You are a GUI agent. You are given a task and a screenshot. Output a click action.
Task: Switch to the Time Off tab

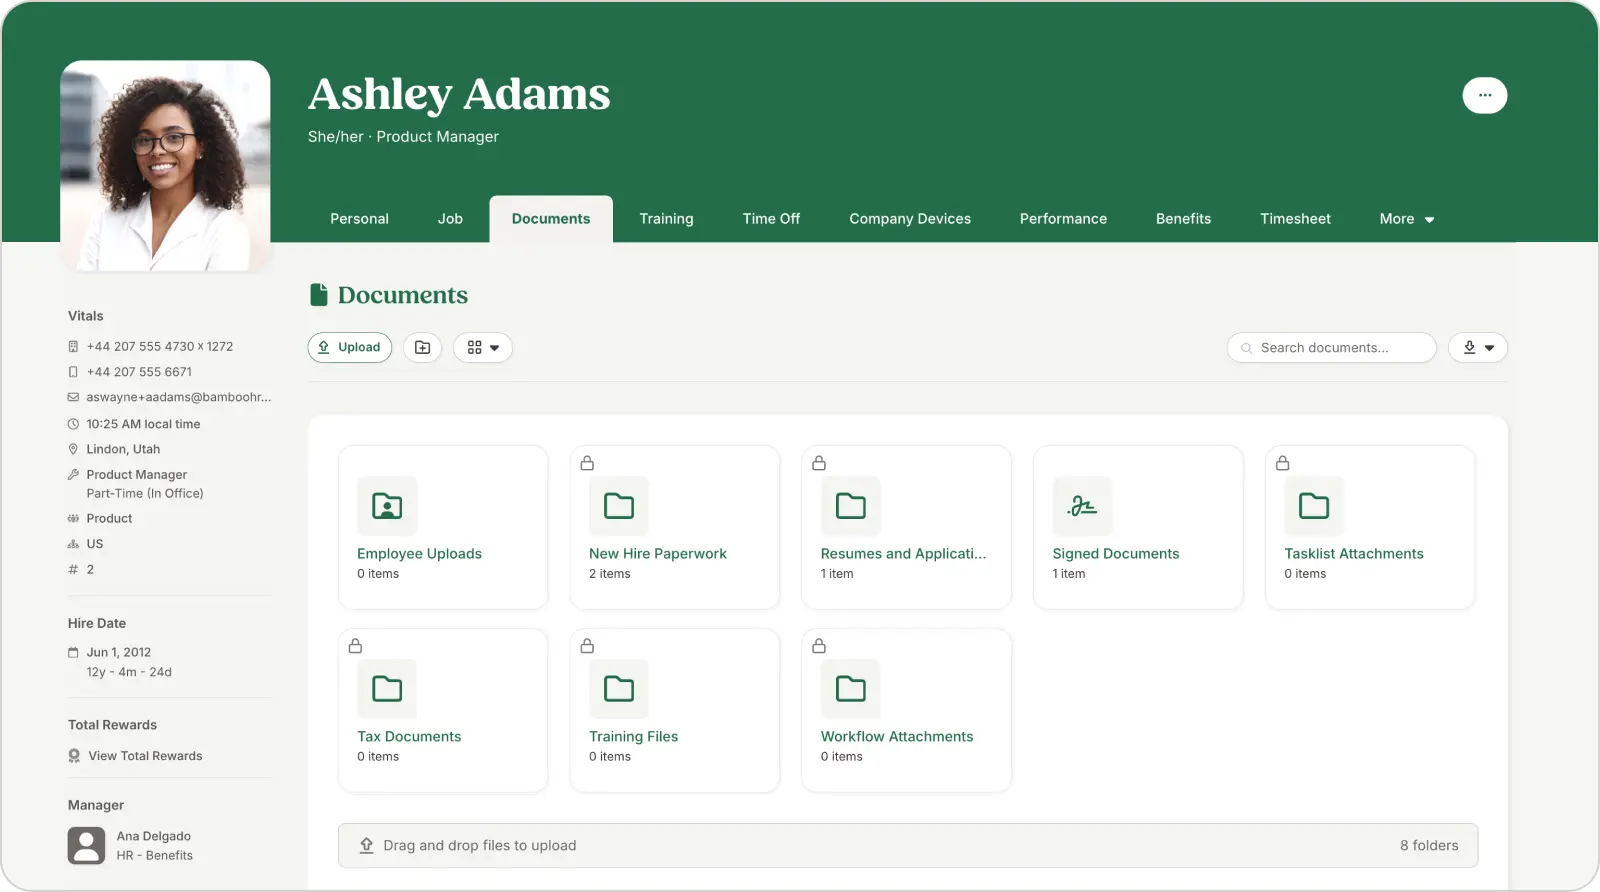click(x=771, y=219)
